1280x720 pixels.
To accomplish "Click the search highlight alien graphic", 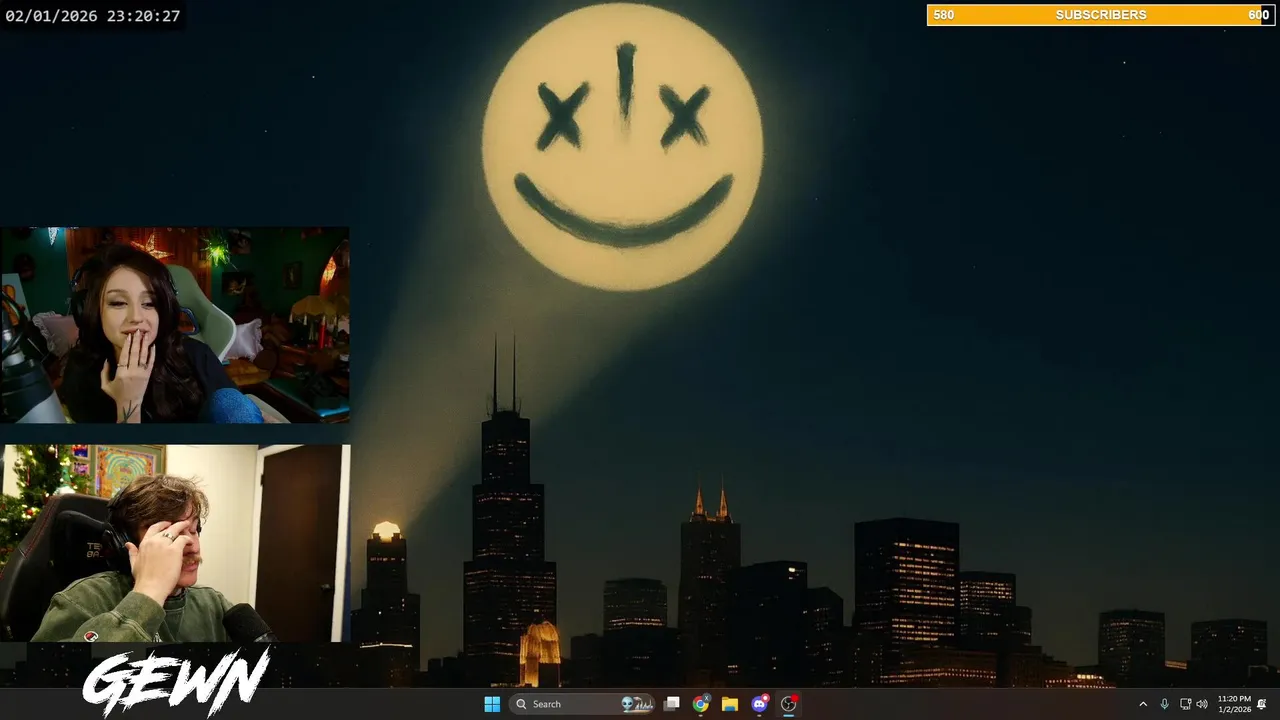I will coord(637,704).
